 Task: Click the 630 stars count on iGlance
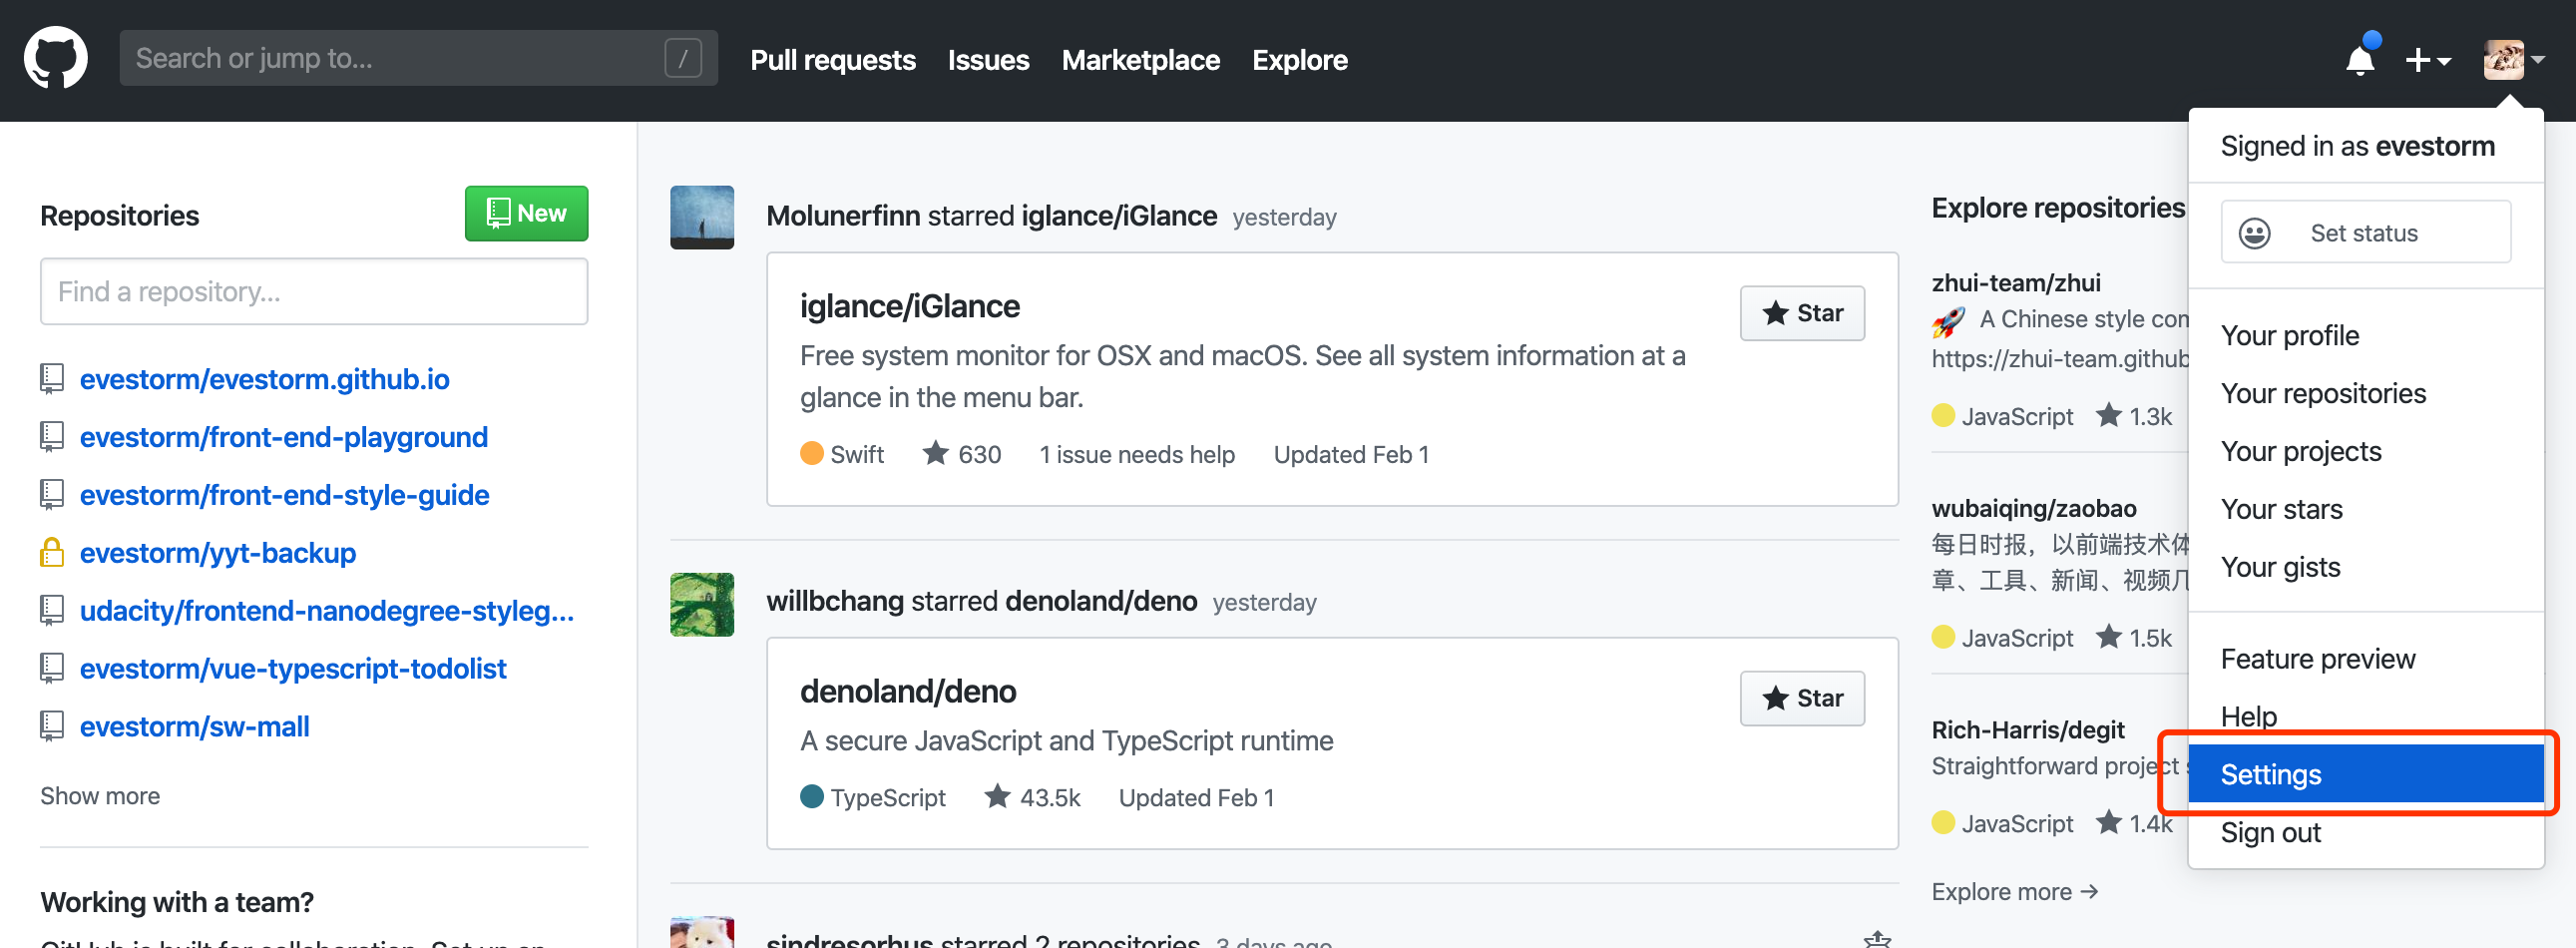[x=962, y=454]
